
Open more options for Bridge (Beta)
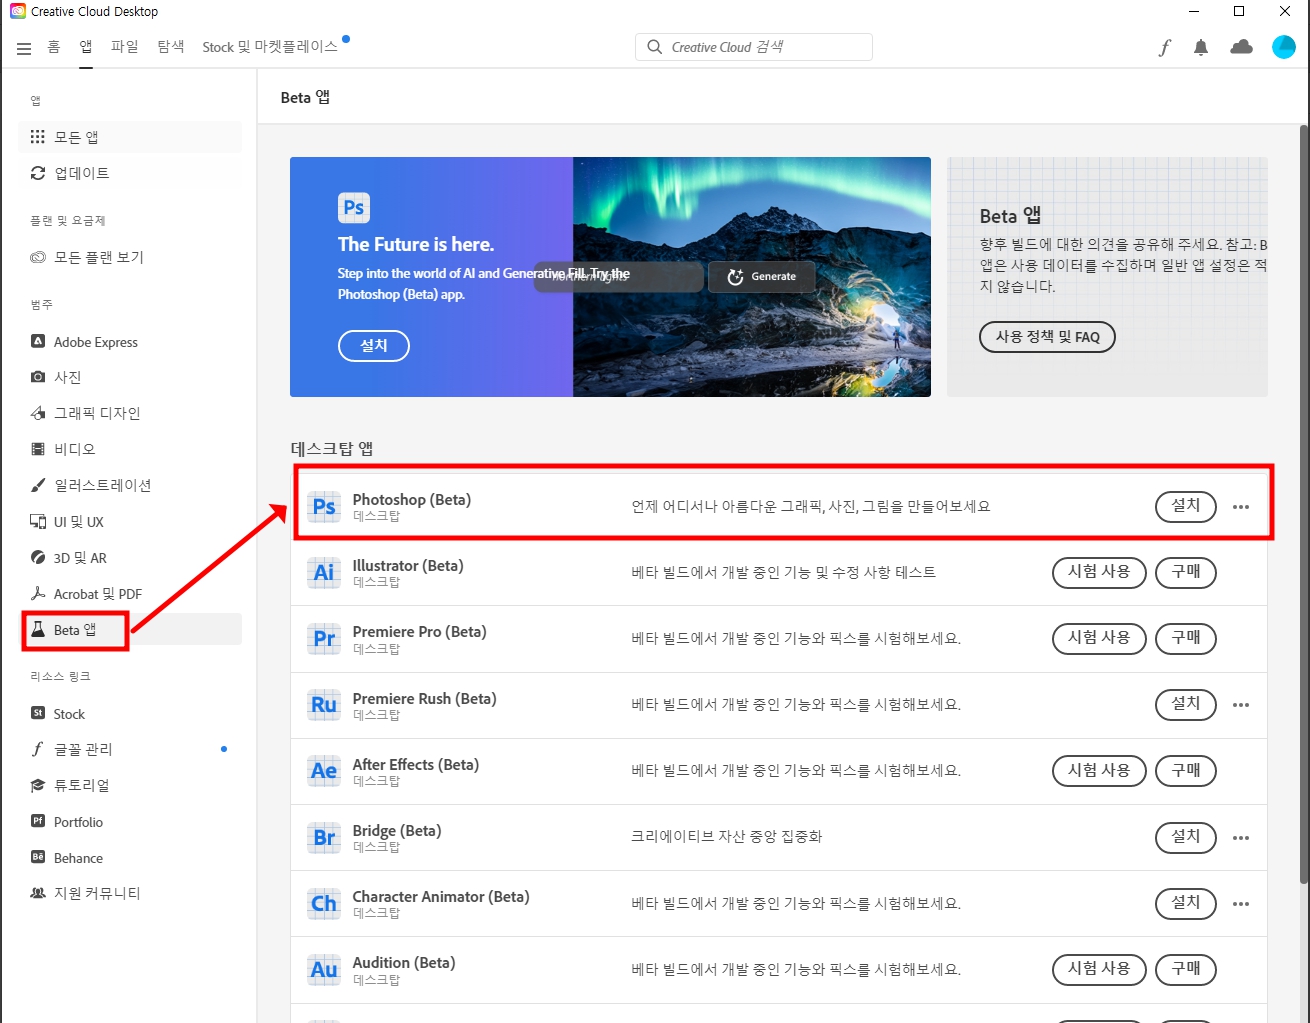(x=1241, y=838)
